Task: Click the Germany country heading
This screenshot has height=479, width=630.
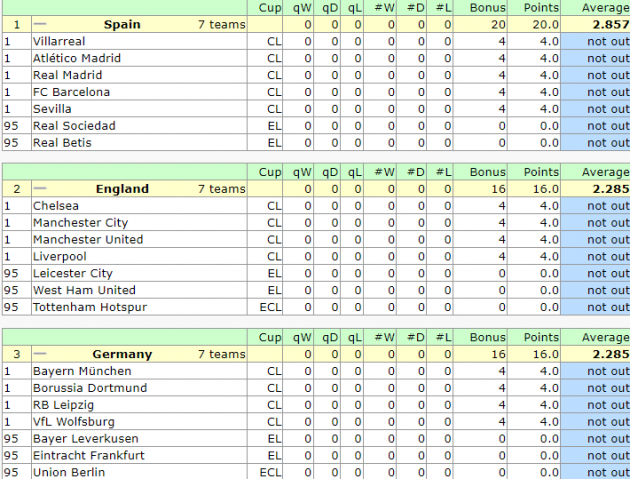Action: [x=122, y=354]
